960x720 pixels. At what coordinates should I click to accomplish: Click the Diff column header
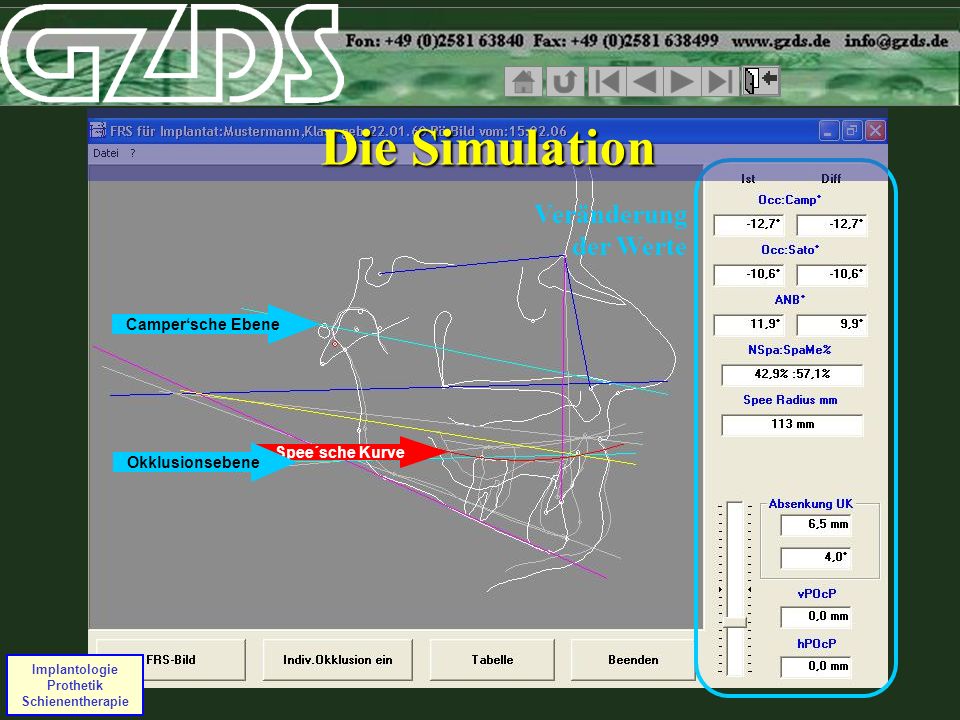tap(831, 179)
